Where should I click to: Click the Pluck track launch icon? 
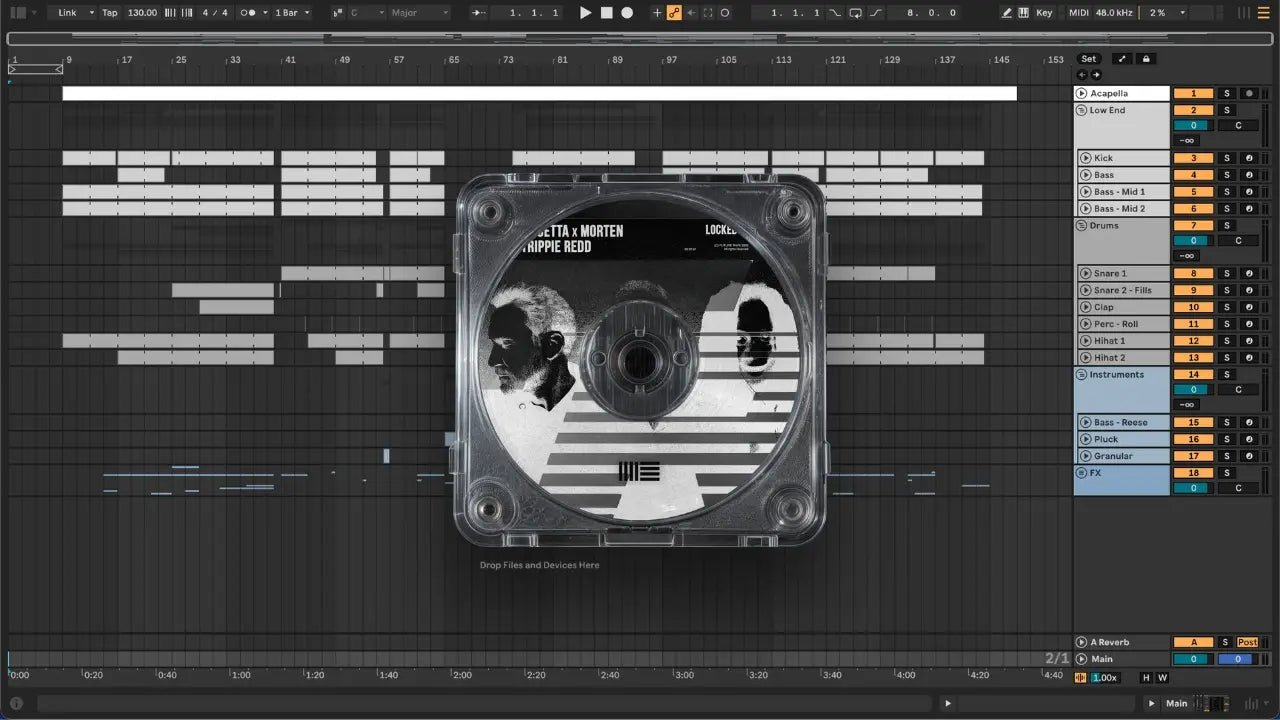tap(1085, 439)
